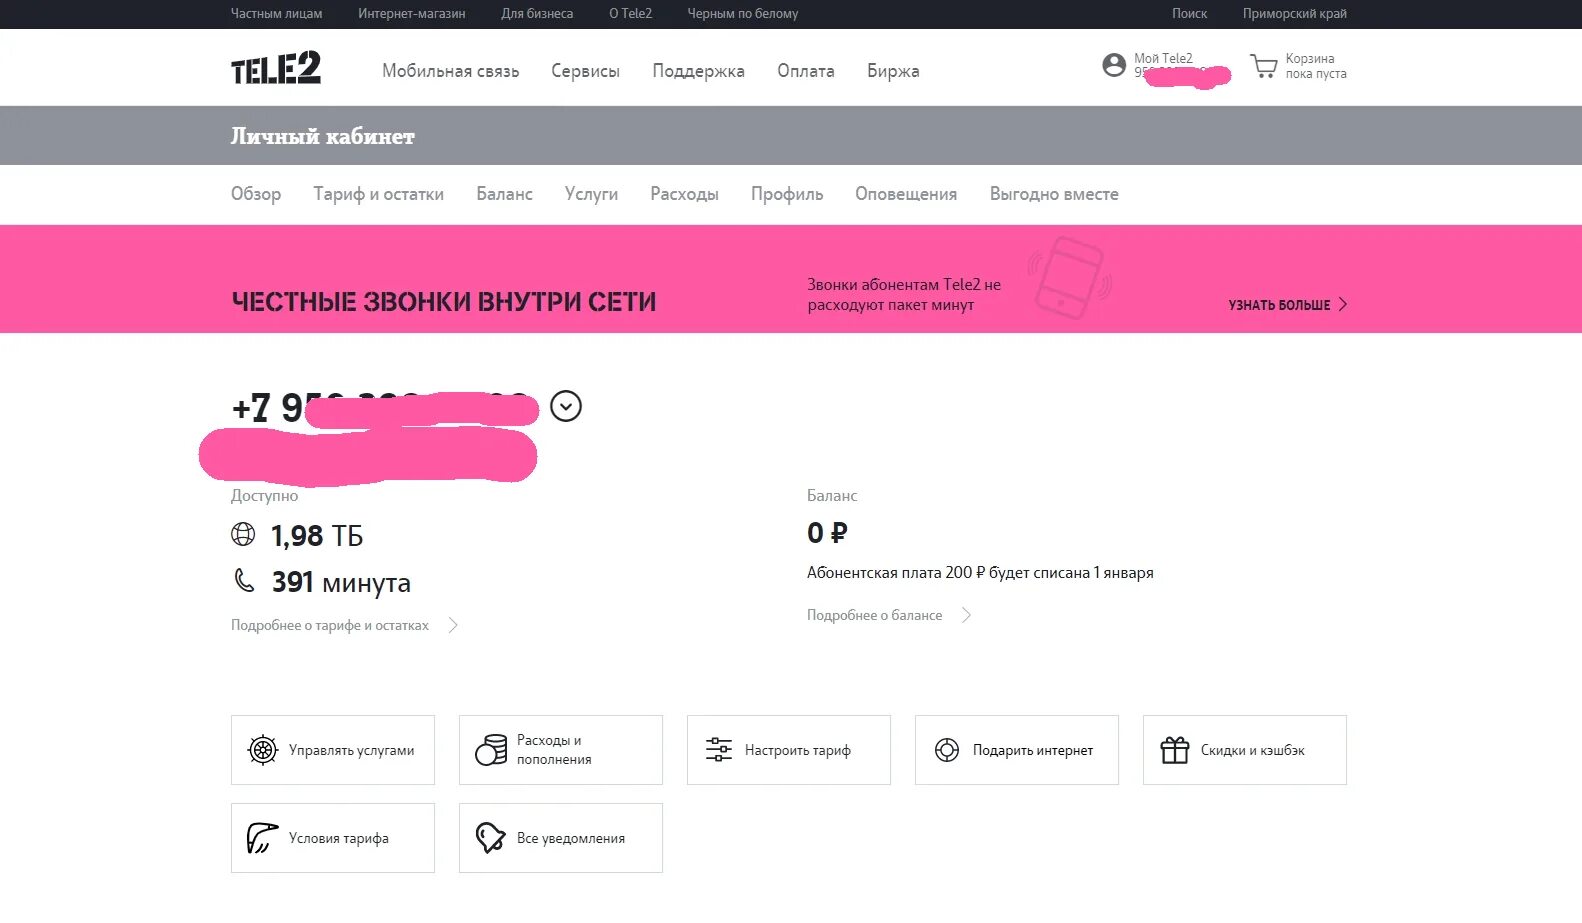This screenshot has height=923, width=1582.
Task: Click Узнать больше in banner
Action: coord(1279,305)
